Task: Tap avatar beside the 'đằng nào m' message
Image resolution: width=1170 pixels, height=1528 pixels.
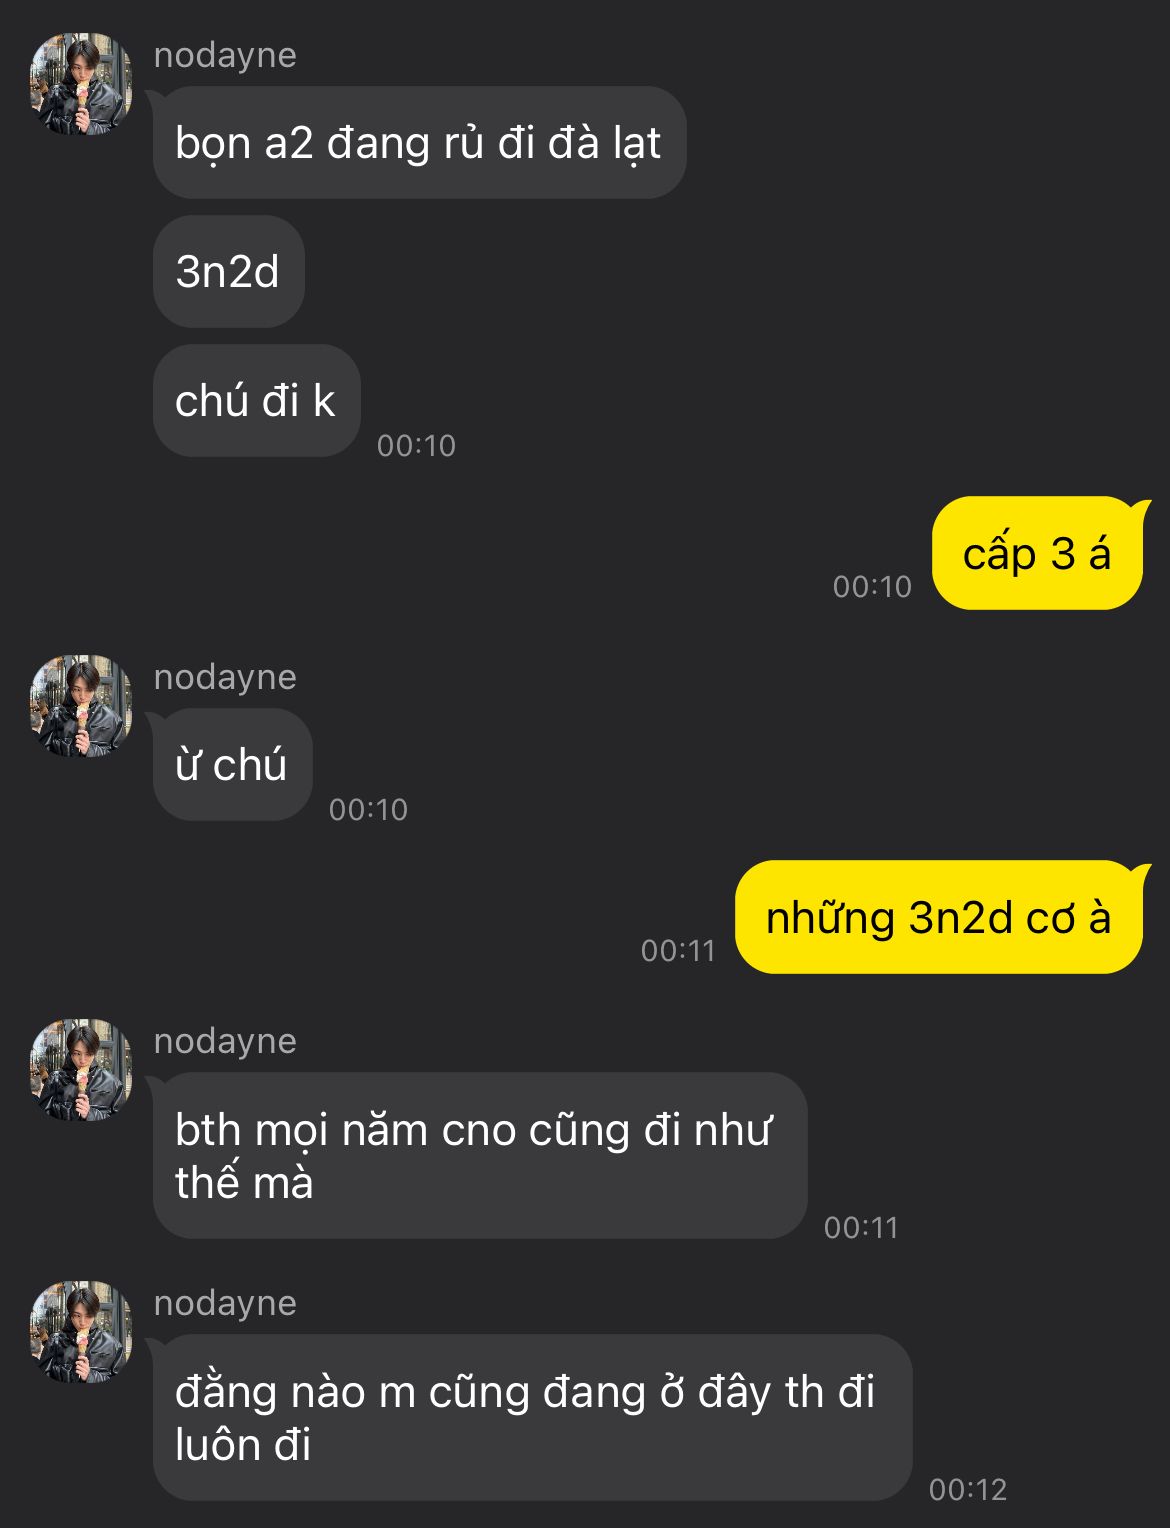Action: tap(82, 1332)
